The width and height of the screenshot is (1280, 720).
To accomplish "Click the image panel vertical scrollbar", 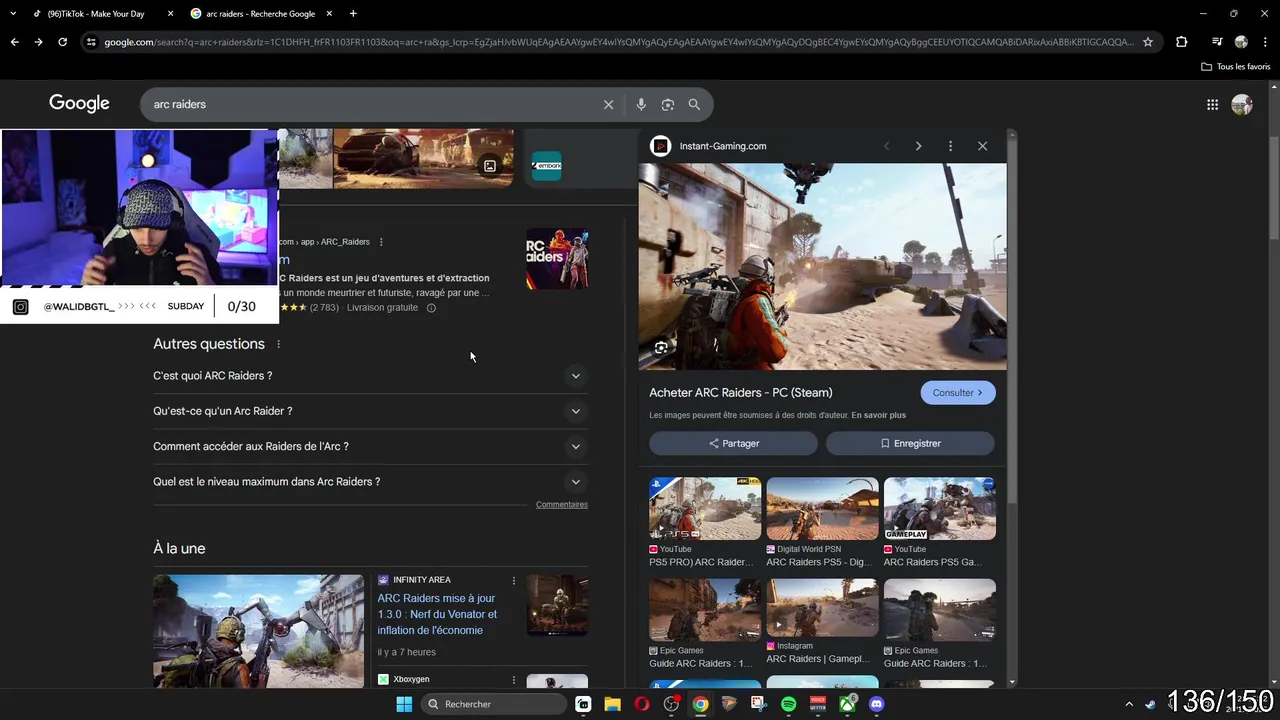I will pos(1012,320).
